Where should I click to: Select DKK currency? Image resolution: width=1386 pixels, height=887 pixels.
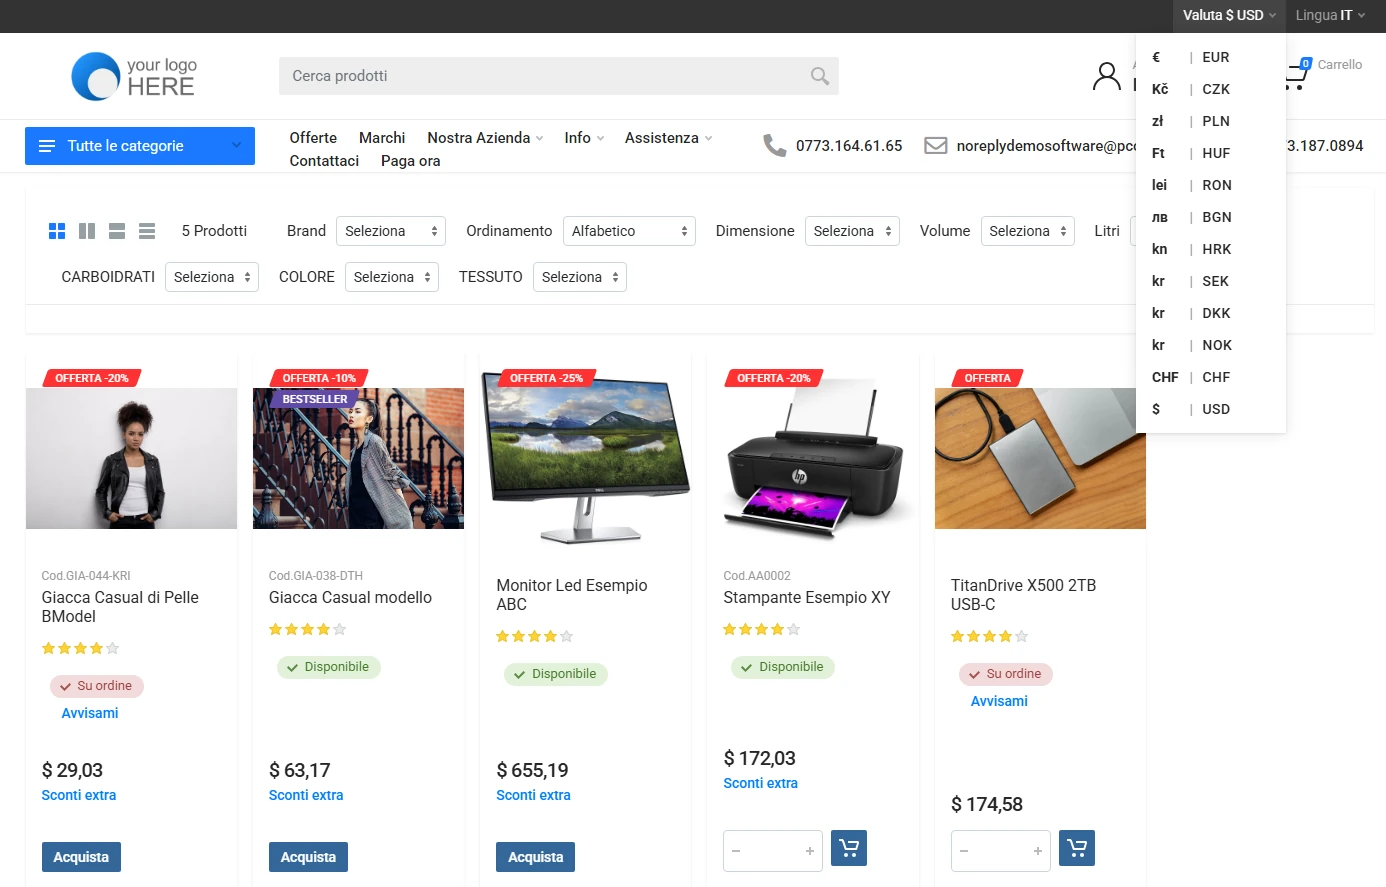click(x=1211, y=313)
